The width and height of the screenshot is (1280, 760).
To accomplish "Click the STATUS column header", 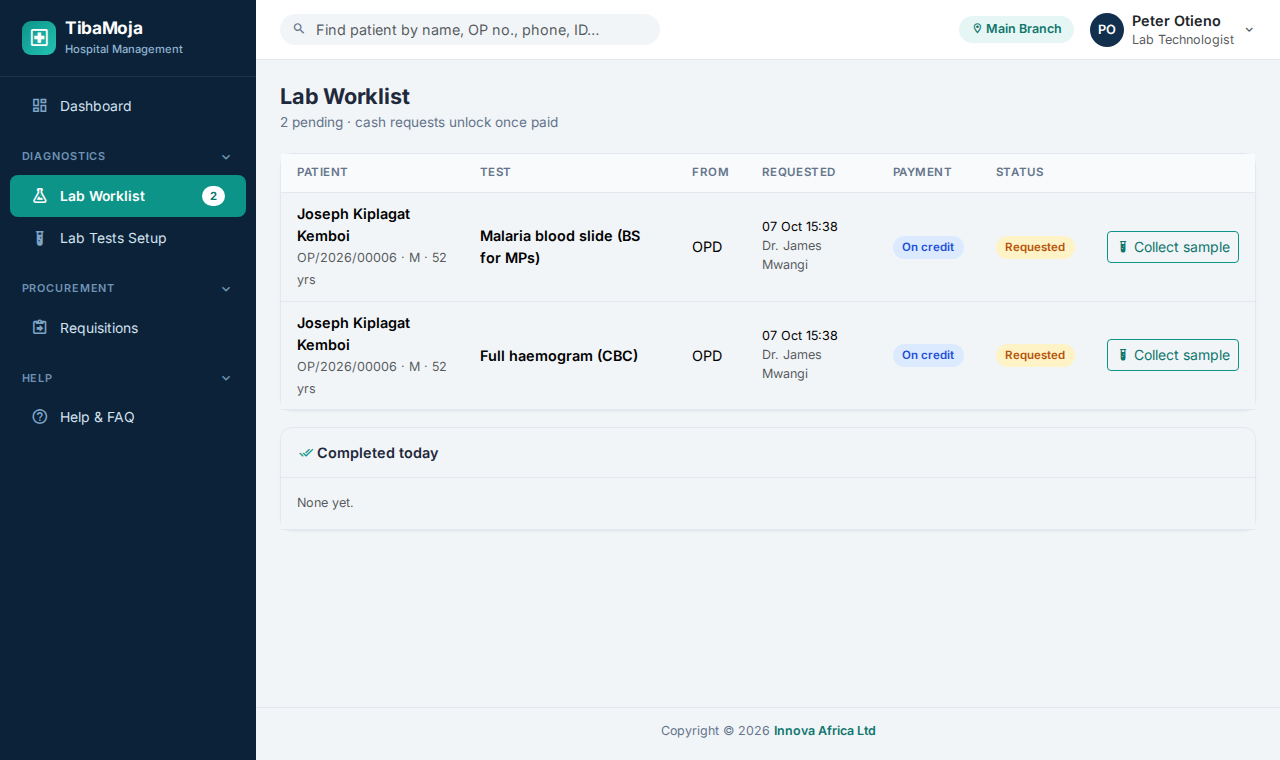I will click(1020, 172).
